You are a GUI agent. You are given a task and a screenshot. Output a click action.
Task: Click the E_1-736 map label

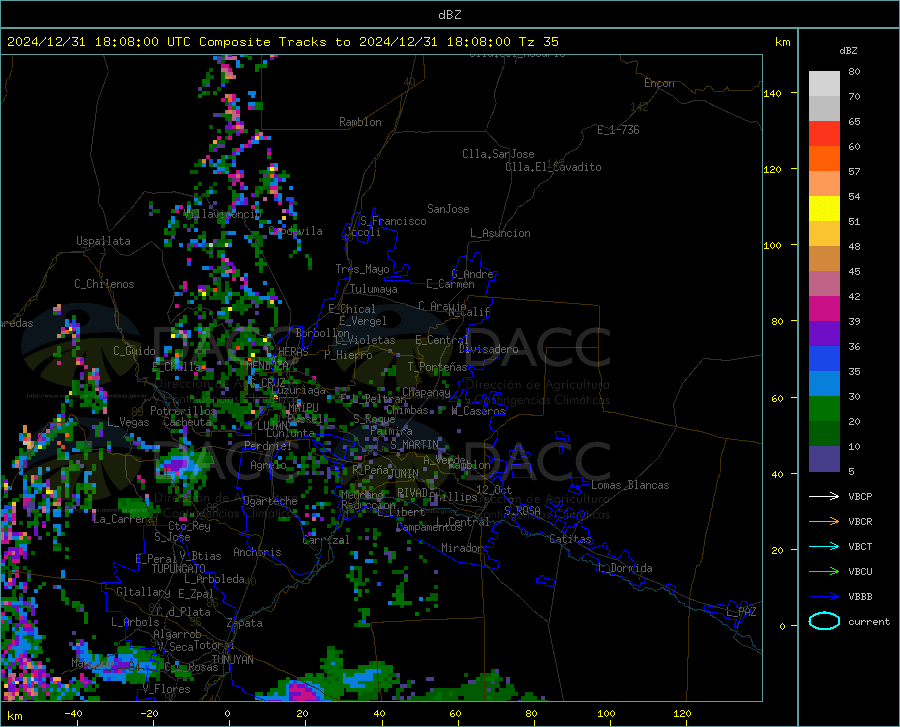point(618,130)
